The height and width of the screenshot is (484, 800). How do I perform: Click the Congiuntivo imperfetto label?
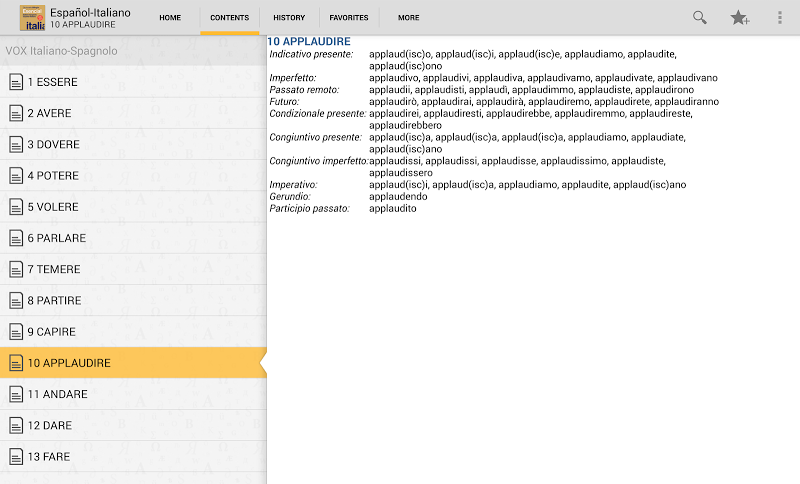click(319, 161)
